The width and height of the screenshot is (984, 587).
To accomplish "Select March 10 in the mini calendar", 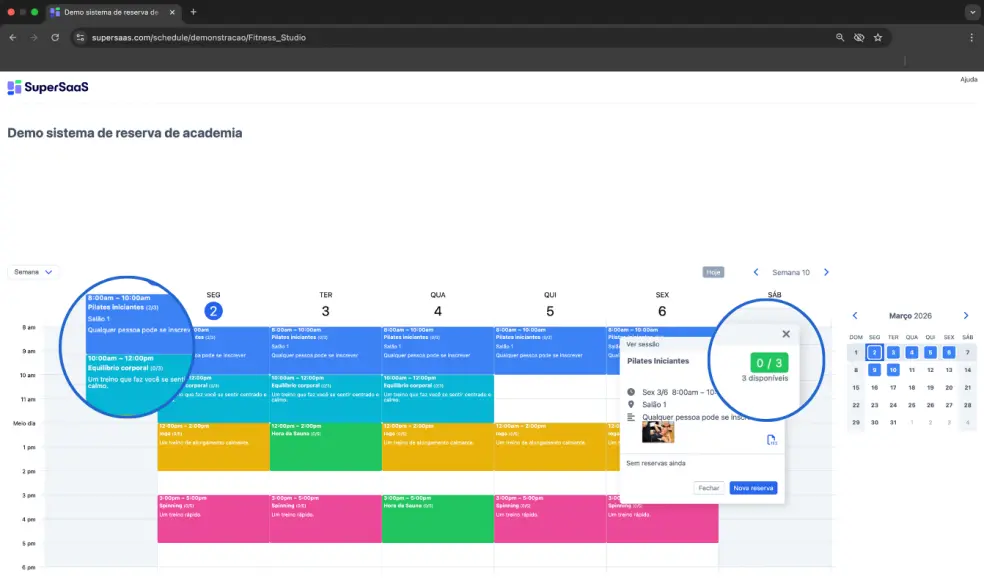I will point(893,369).
